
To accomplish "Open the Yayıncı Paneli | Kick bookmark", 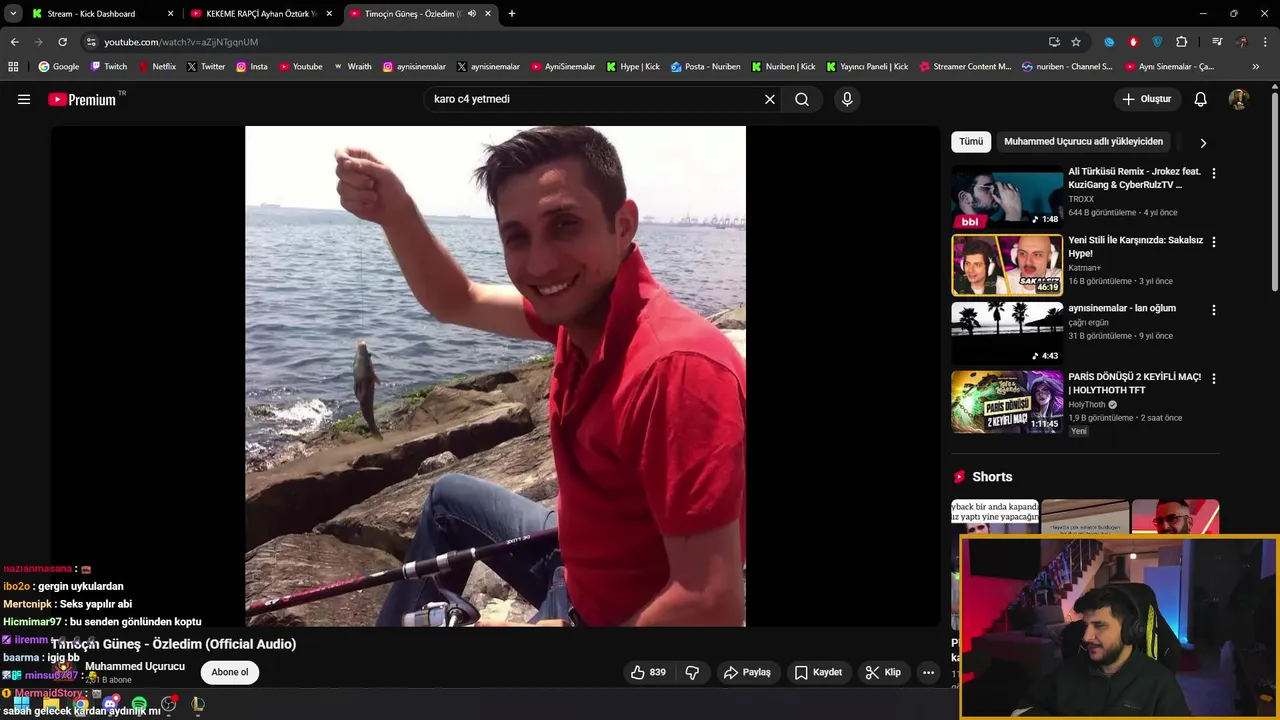I will [867, 67].
